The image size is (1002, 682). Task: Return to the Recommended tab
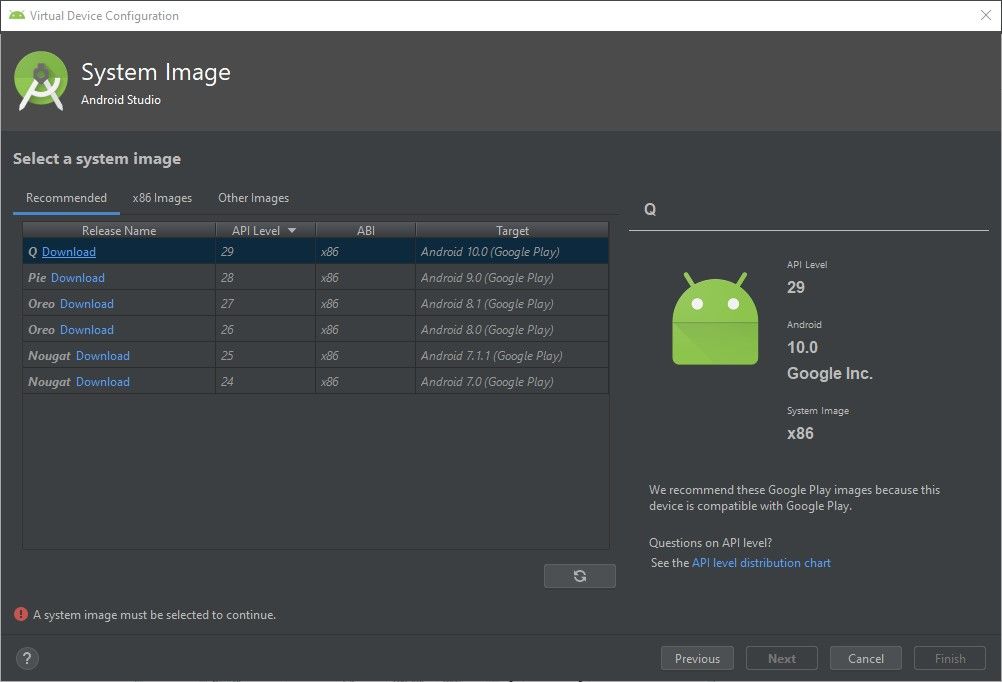pyautogui.click(x=66, y=197)
